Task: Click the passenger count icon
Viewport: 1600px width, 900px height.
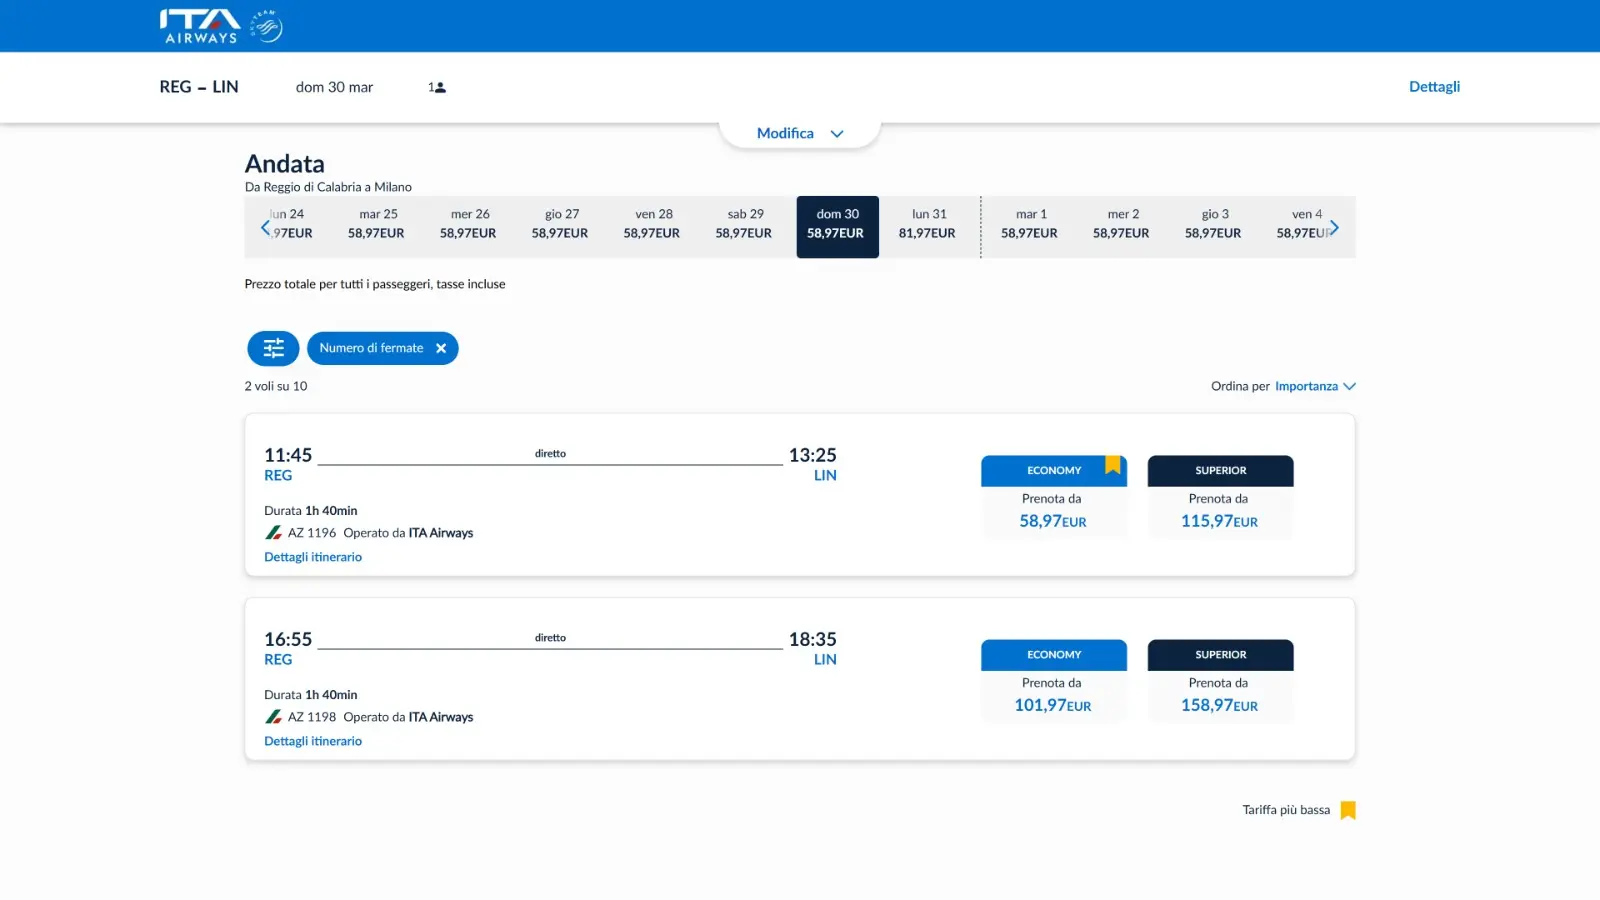Action: [437, 87]
